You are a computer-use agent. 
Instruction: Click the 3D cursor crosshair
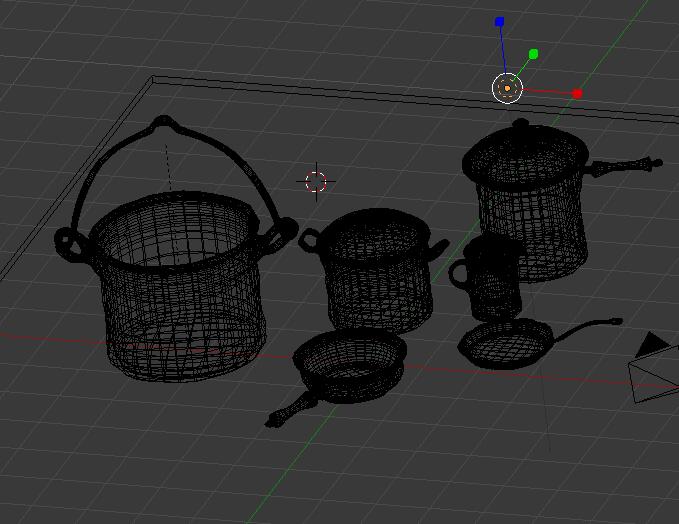point(316,181)
